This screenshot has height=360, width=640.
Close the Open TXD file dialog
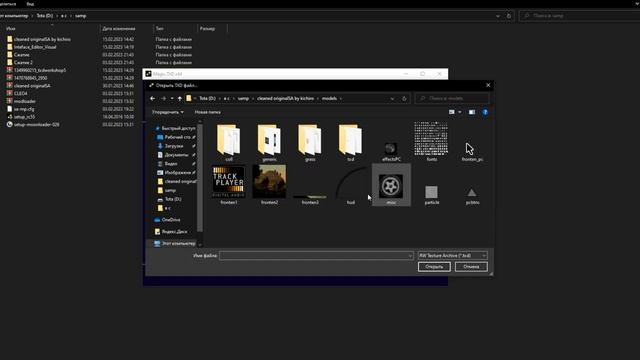coord(488,85)
